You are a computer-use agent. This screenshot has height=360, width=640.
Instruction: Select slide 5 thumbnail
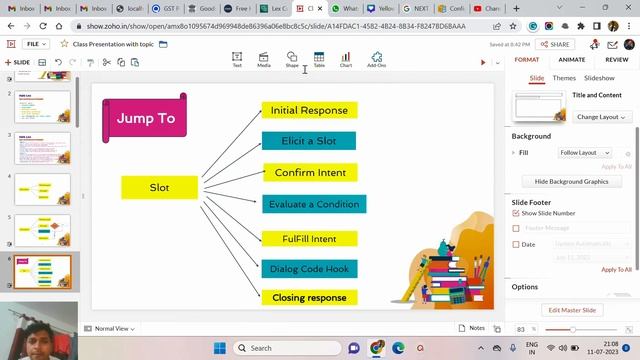(x=42, y=231)
